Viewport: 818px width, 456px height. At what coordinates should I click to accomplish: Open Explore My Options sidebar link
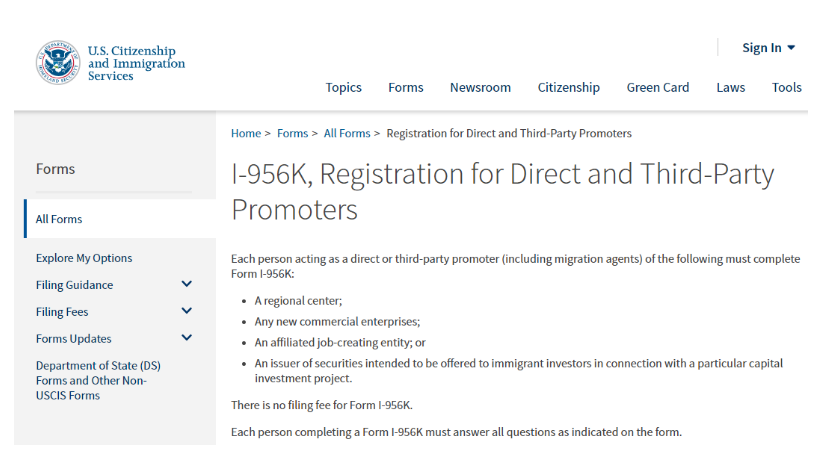(x=84, y=258)
